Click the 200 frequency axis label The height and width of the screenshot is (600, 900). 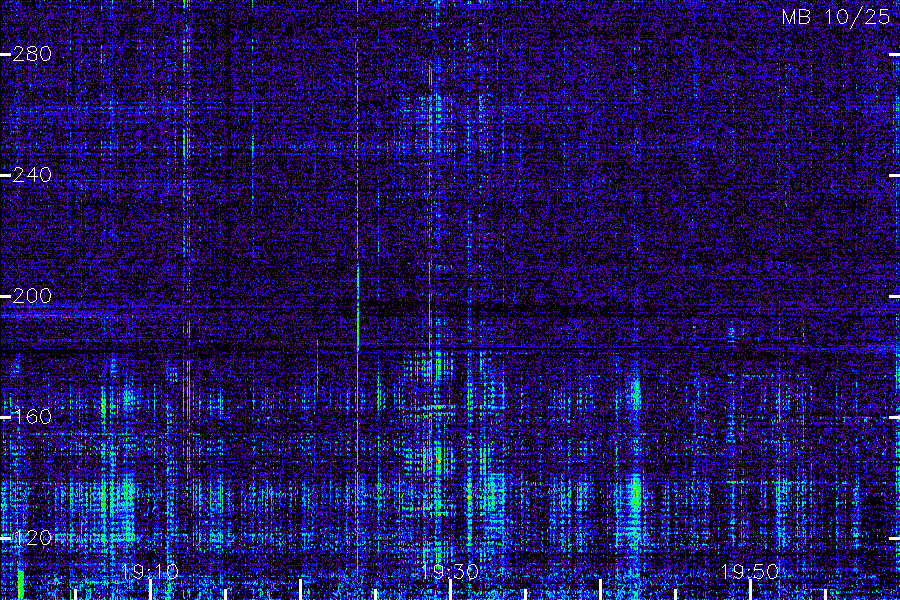(32, 296)
